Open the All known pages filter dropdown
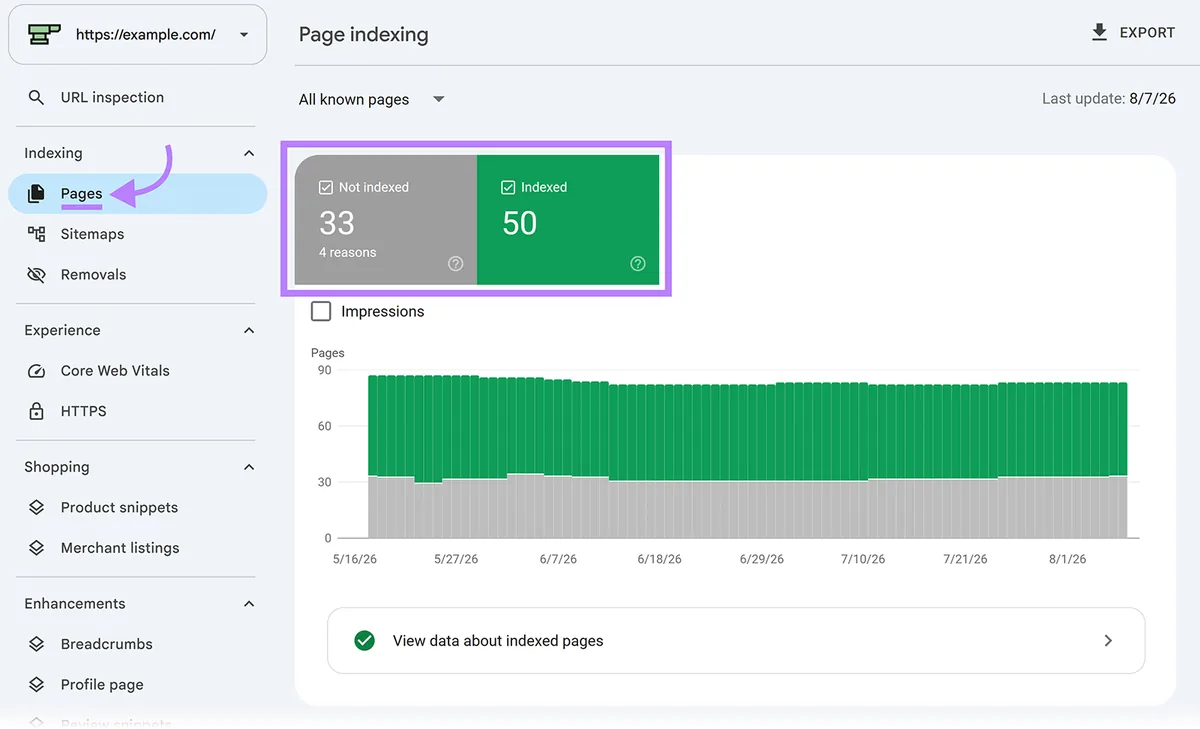Image resolution: width=1200 pixels, height=729 pixels. 372,100
